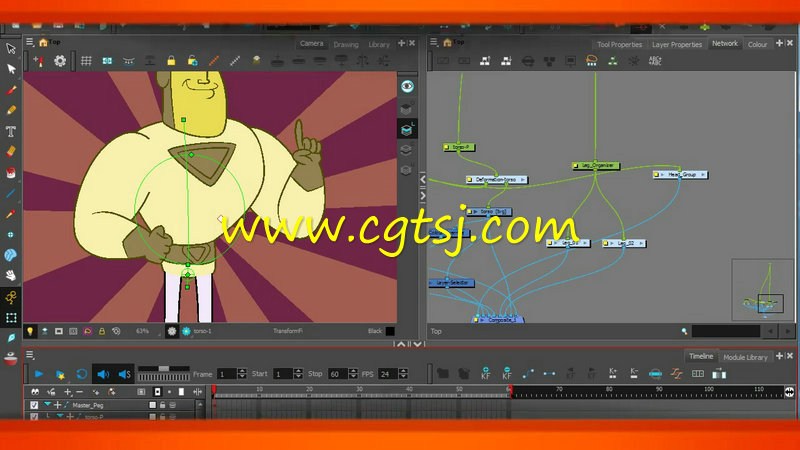Select the Line tool
Viewport: 800px width, 450px height.
11,193
